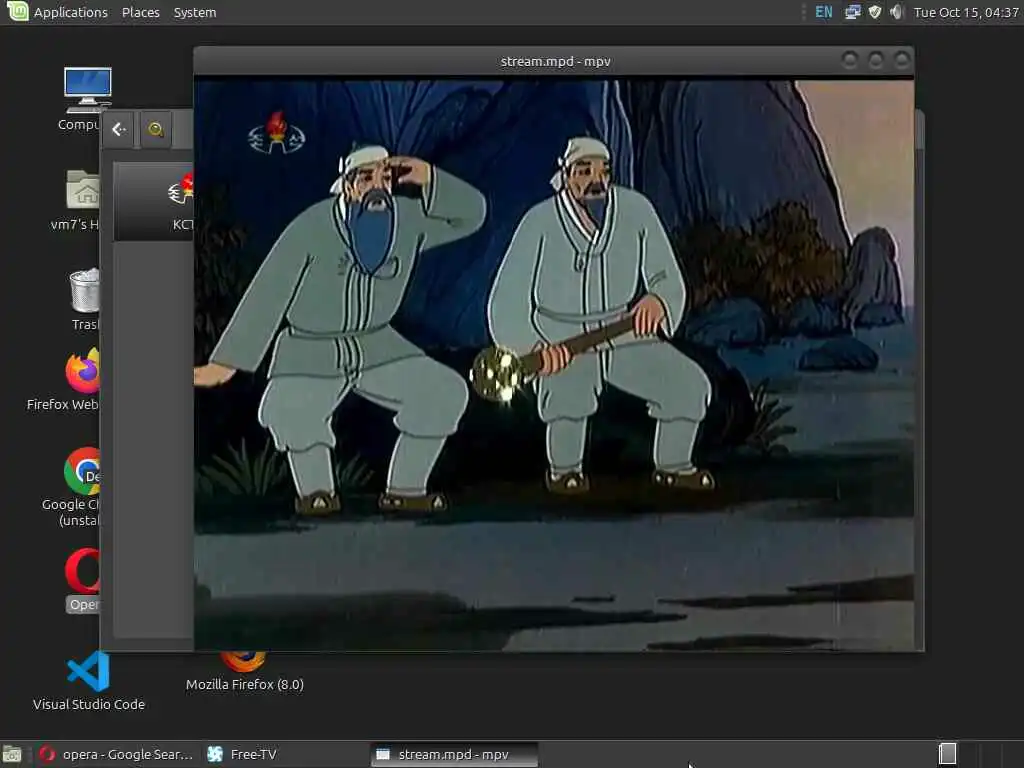This screenshot has height=768, width=1024.
Task: Click the Linux Mint logo icon
Action: pos(17,11)
